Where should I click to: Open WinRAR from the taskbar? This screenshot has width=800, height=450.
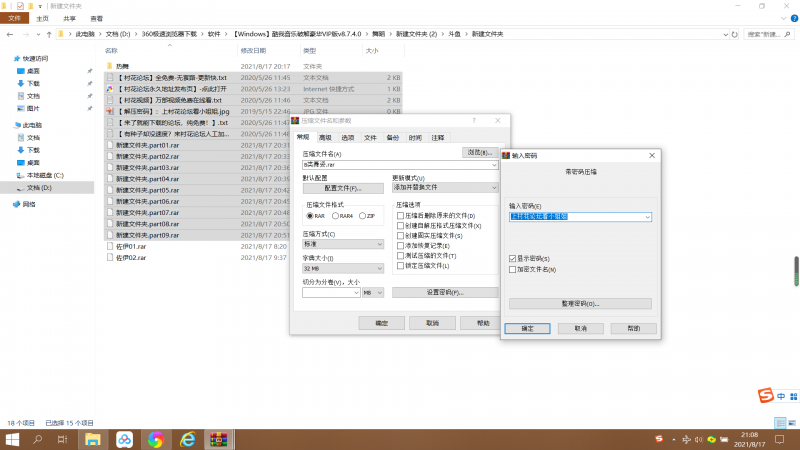tap(219, 439)
